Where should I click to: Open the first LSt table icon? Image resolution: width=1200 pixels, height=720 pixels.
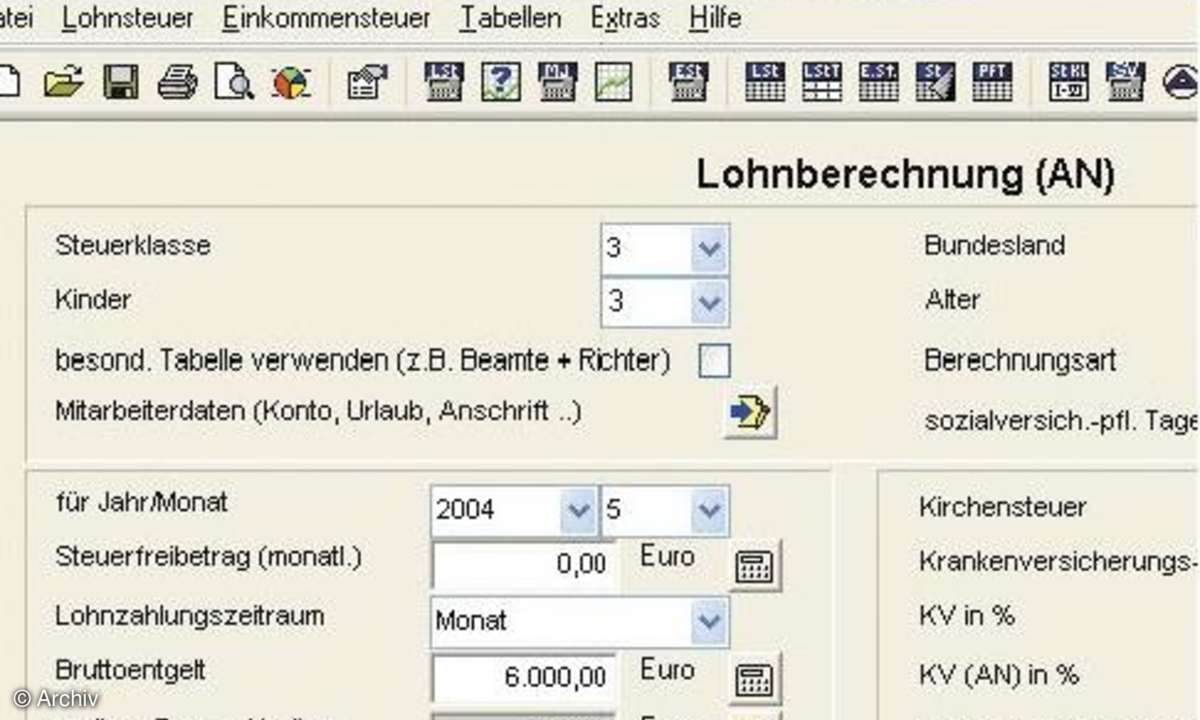tap(765, 82)
